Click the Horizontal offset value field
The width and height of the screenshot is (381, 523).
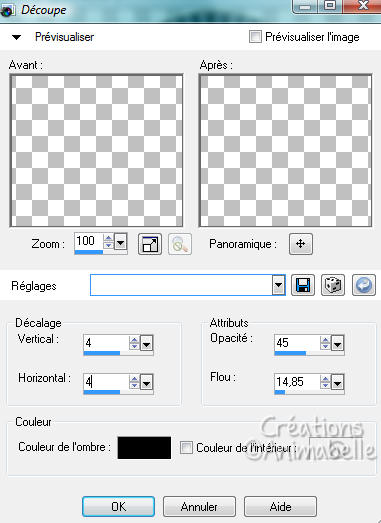(106, 382)
